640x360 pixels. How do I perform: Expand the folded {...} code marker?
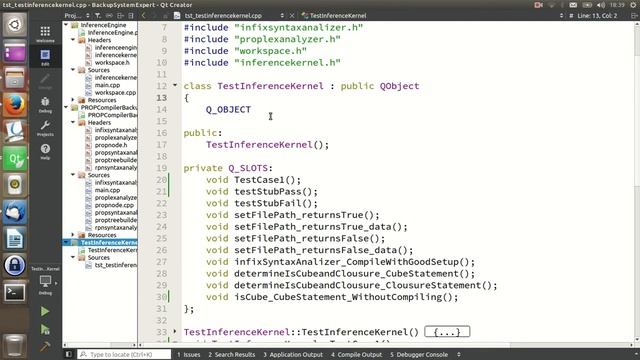[447, 331]
